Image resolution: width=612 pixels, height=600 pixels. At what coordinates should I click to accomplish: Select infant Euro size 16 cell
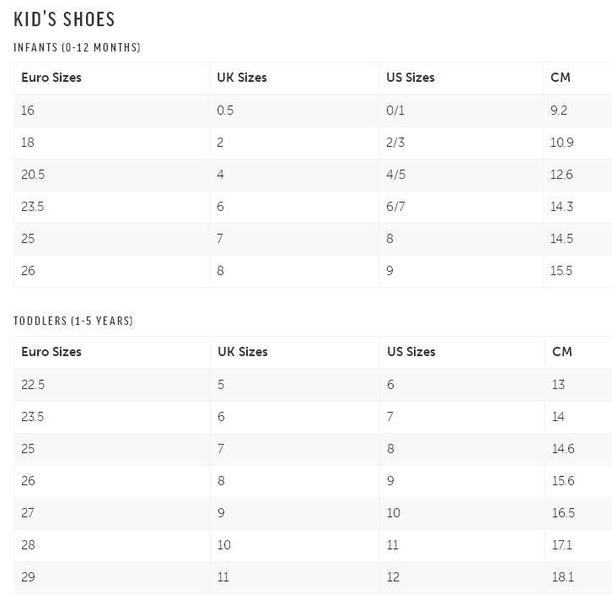coord(28,110)
